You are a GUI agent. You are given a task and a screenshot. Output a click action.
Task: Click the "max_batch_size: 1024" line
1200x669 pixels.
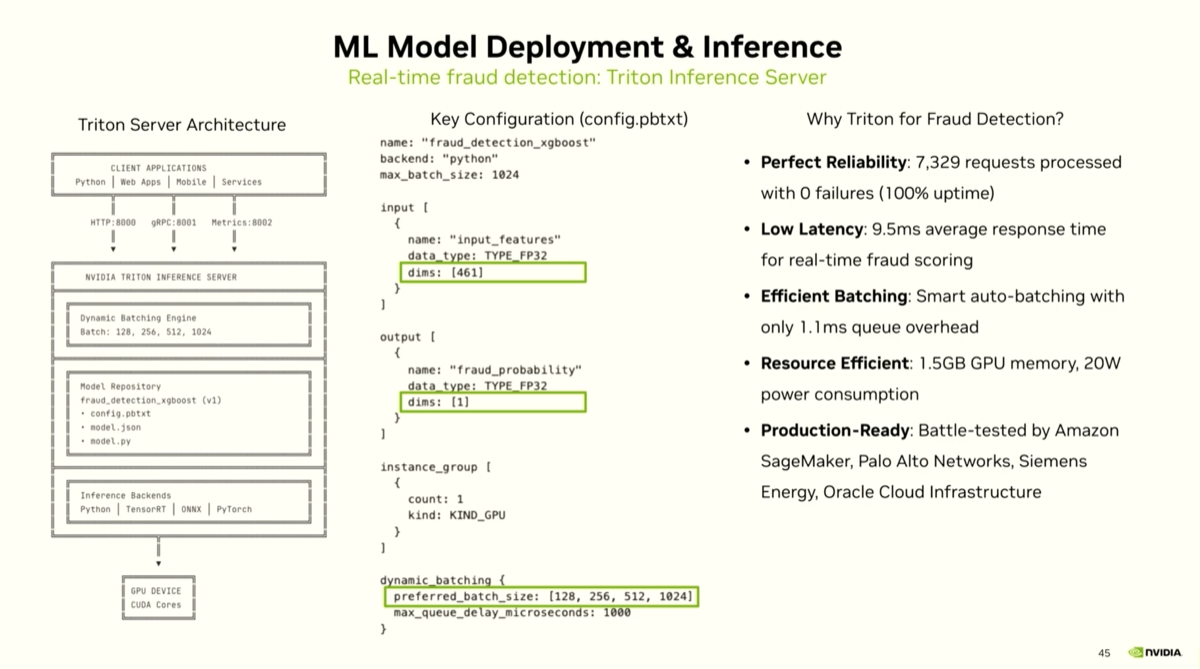(x=449, y=175)
